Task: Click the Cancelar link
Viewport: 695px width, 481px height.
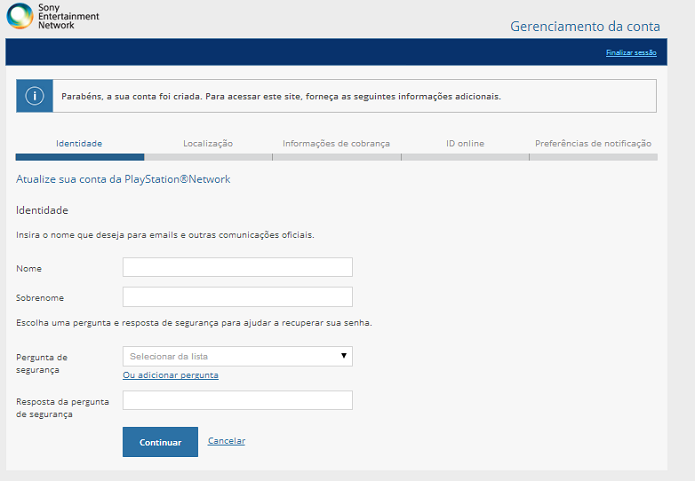Action: click(226, 441)
